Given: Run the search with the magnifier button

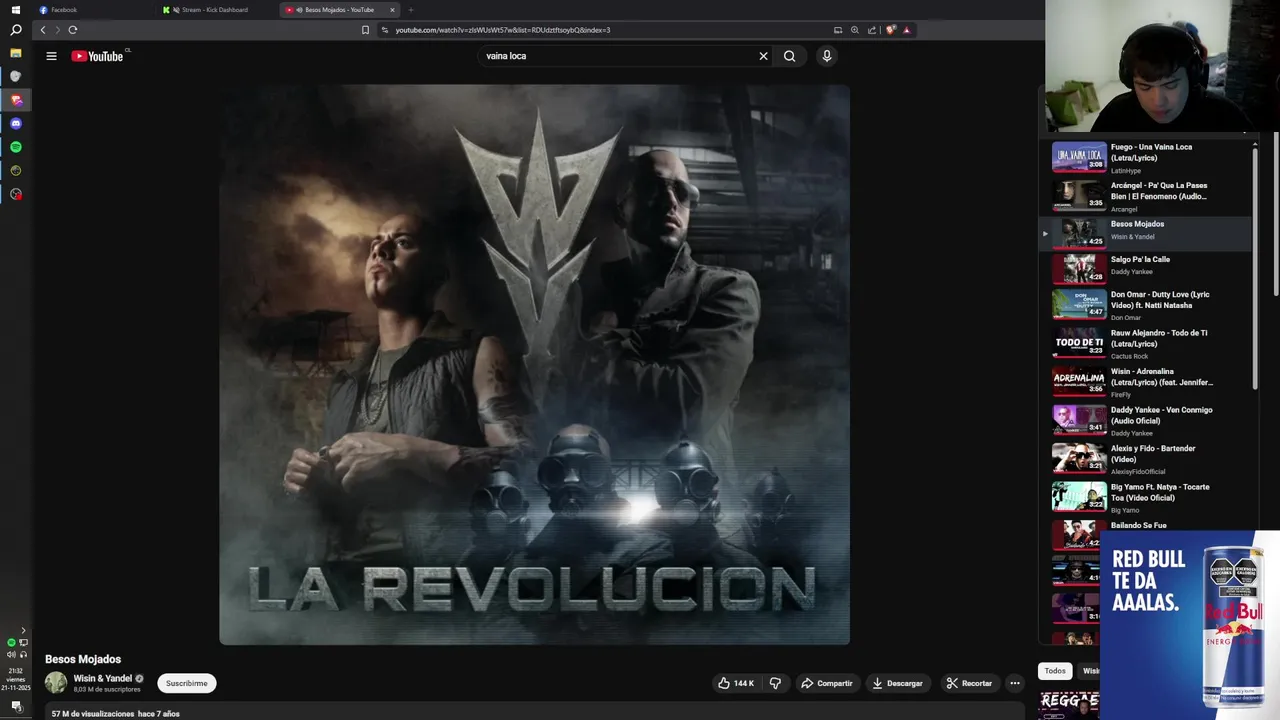Looking at the screenshot, I should [x=789, y=56].
